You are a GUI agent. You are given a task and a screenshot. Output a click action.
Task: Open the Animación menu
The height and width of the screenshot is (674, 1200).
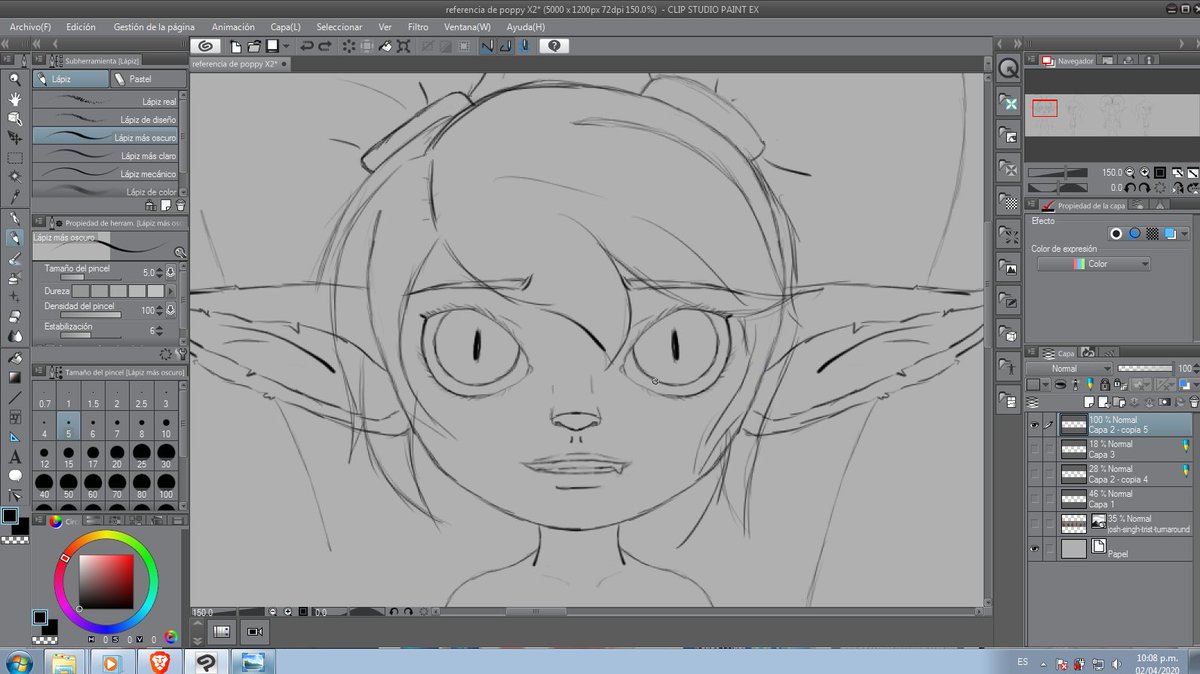[x=233, y=27]
